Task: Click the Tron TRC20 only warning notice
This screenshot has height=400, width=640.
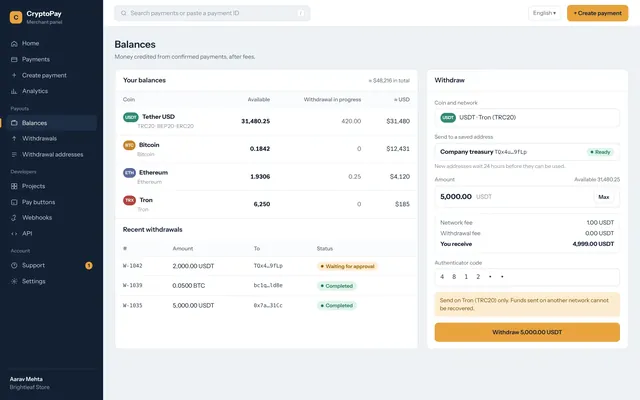Action: 527,304
